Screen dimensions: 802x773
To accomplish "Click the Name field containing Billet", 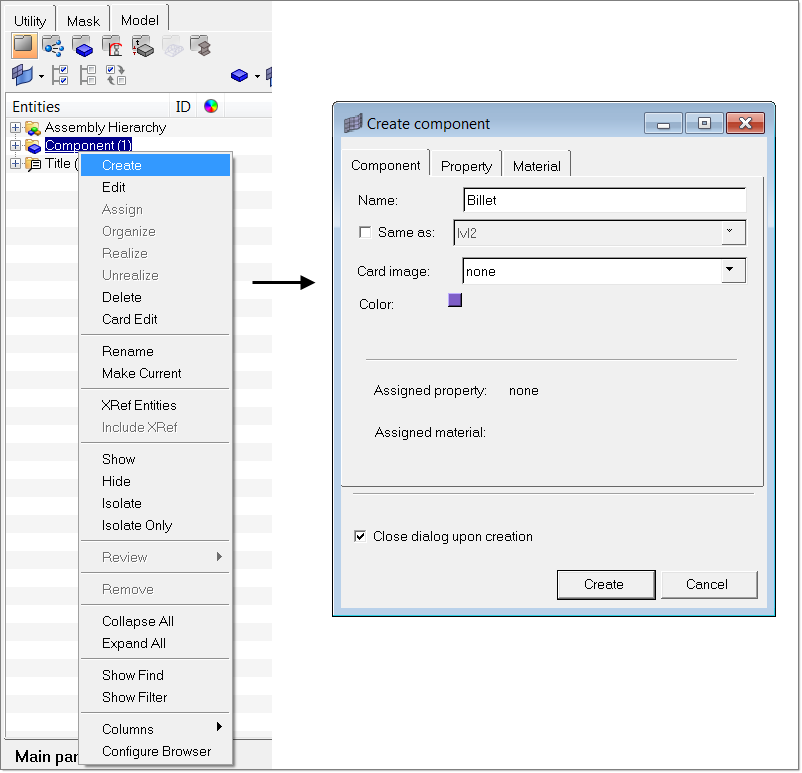I will 604,200.
